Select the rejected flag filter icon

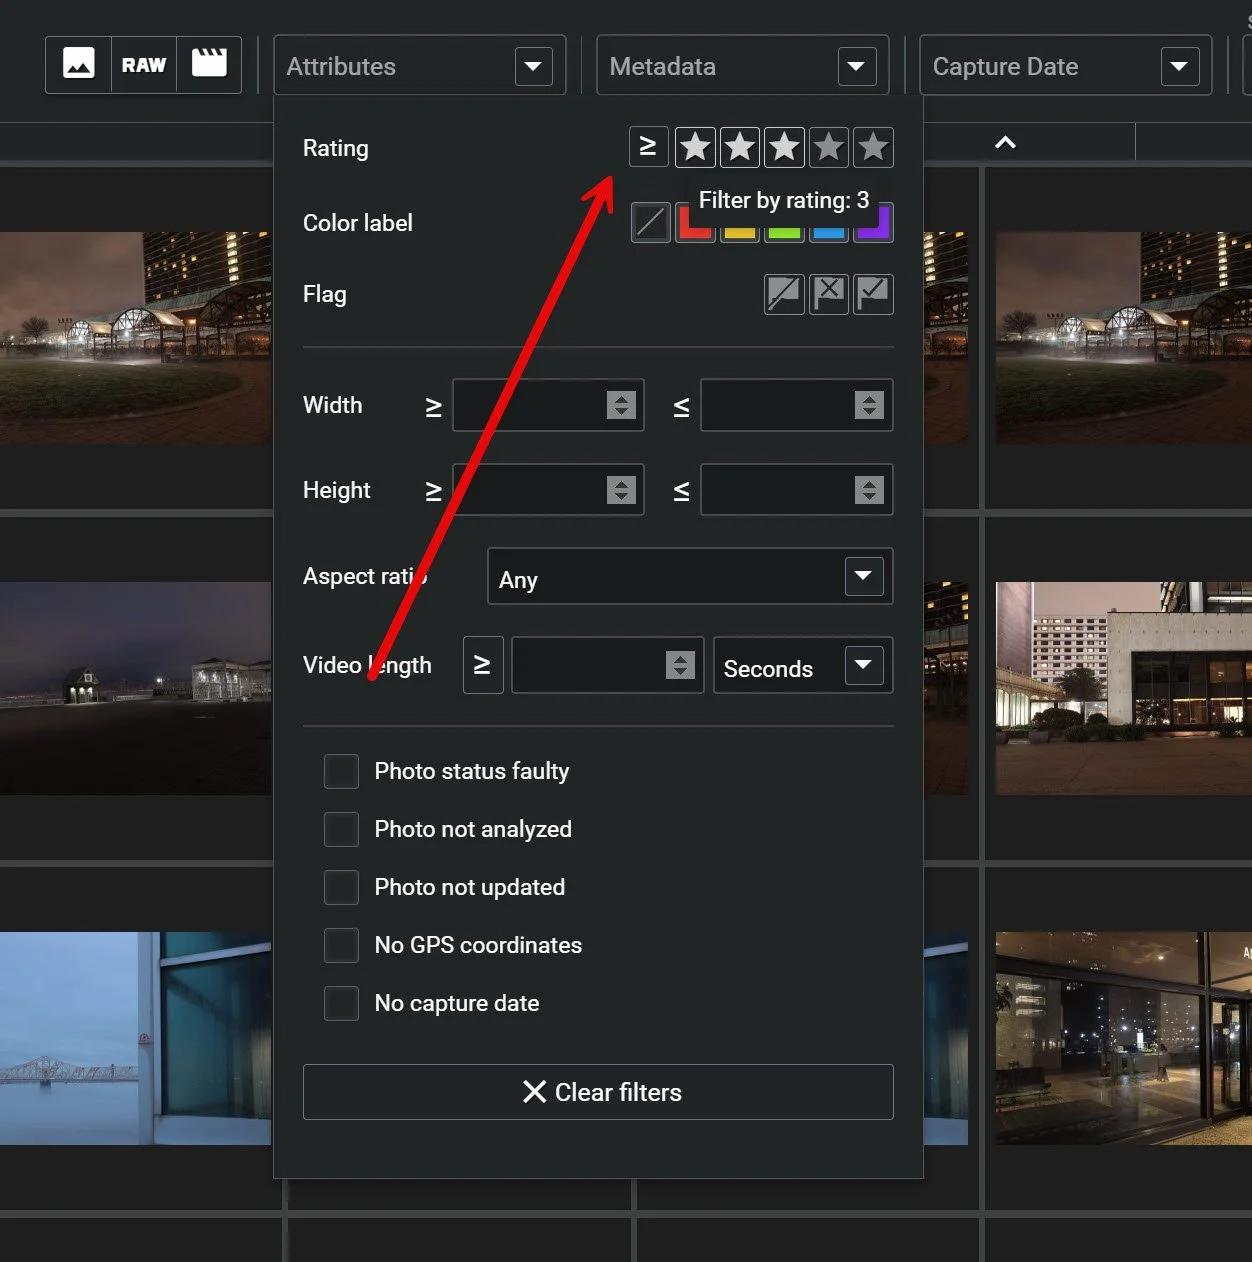(828, 294)
